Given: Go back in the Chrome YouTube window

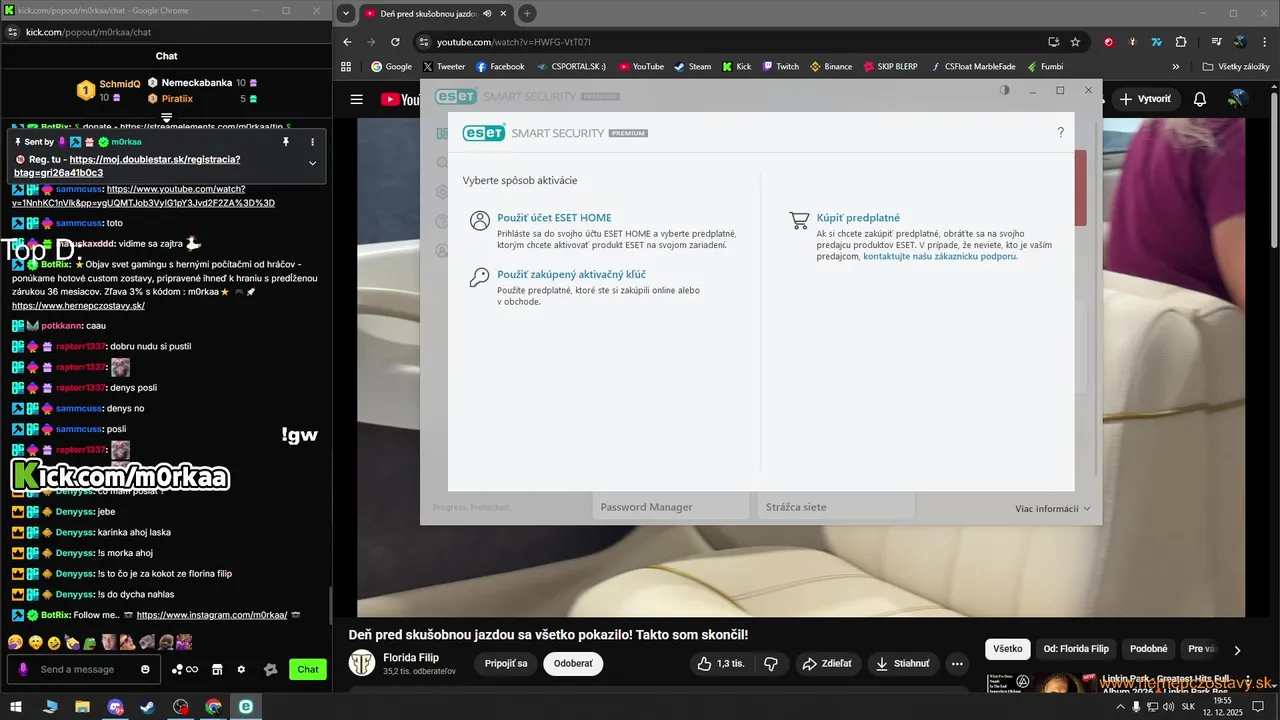Looking at the screenshot, I should click(347, 42).
